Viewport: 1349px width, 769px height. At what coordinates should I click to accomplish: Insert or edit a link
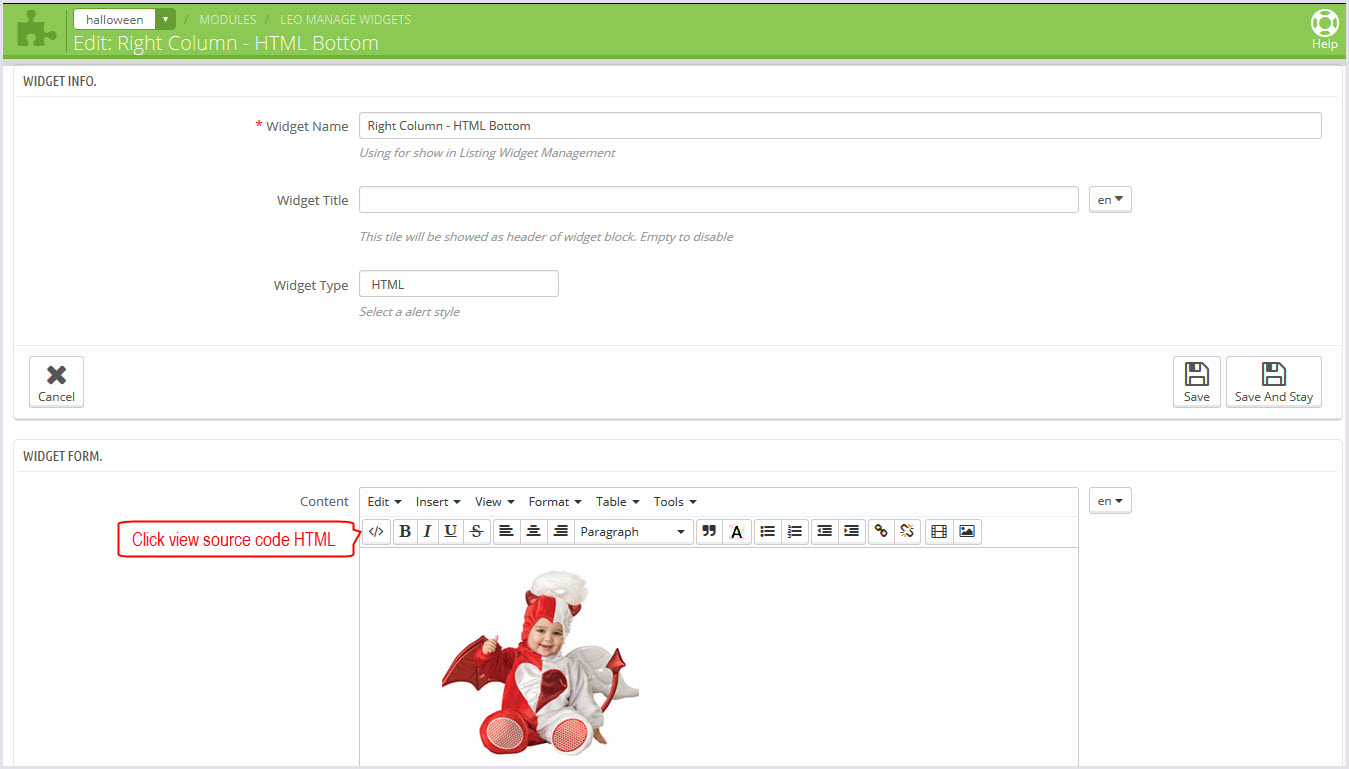(881, 531)
